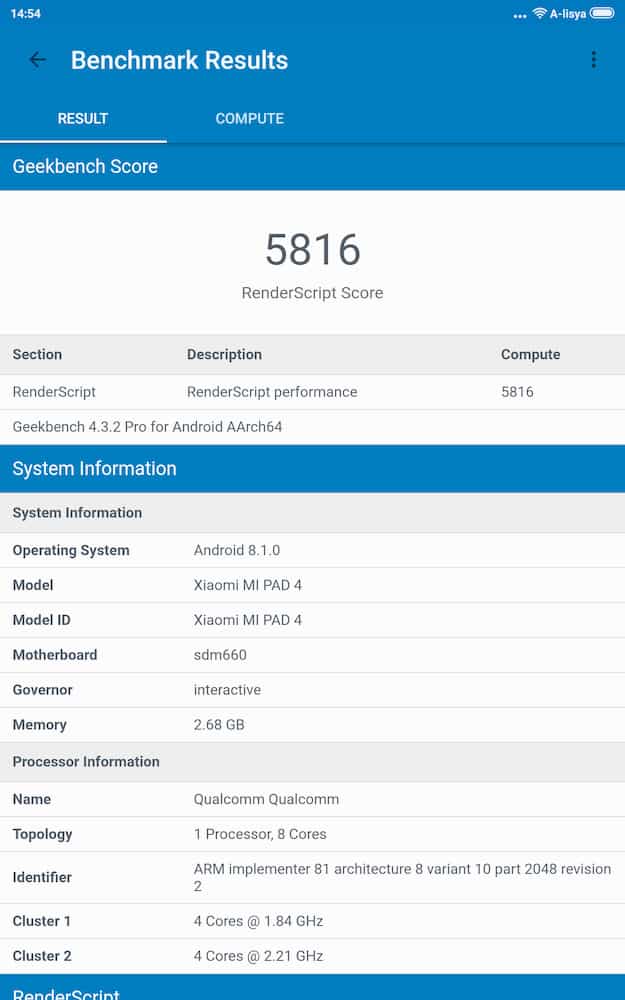Tap the Operating System Android 8.1.0 row
The width and height of the screenshot is (625, 1000).
pyautogui.click(x=312, y=550)
